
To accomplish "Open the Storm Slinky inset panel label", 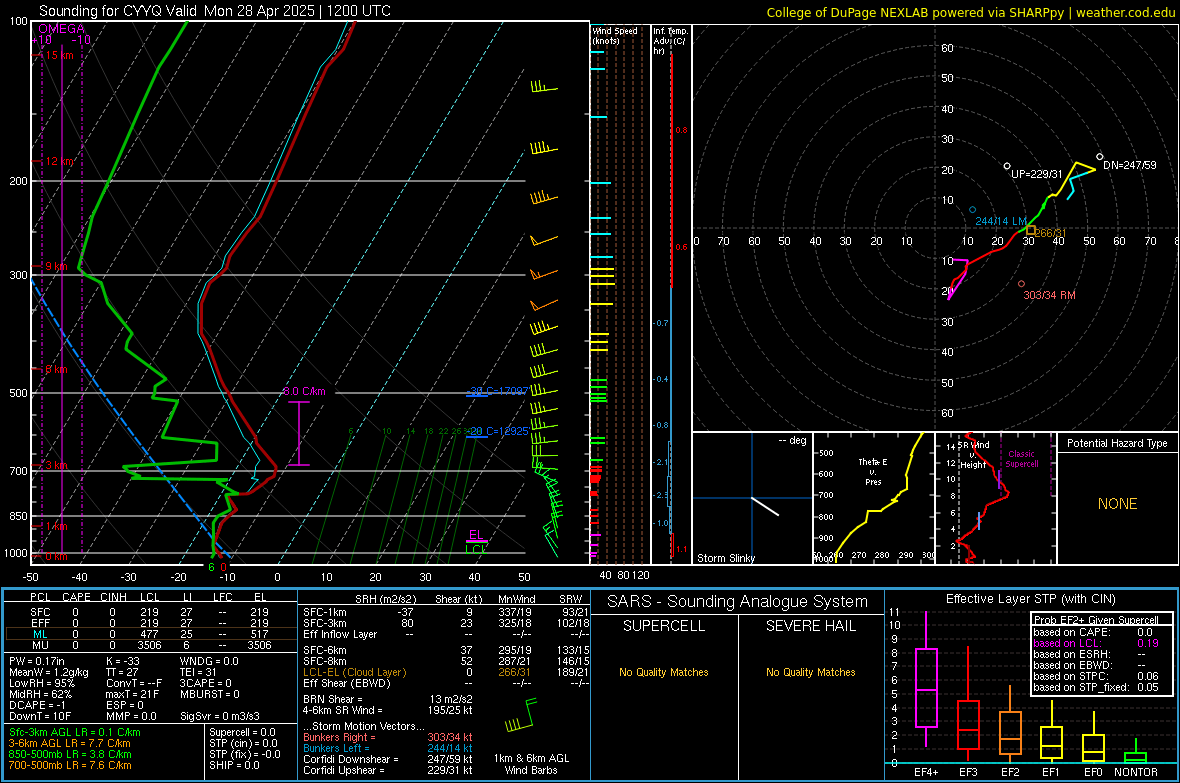I will pyautogui.click(x=725, y=558).
